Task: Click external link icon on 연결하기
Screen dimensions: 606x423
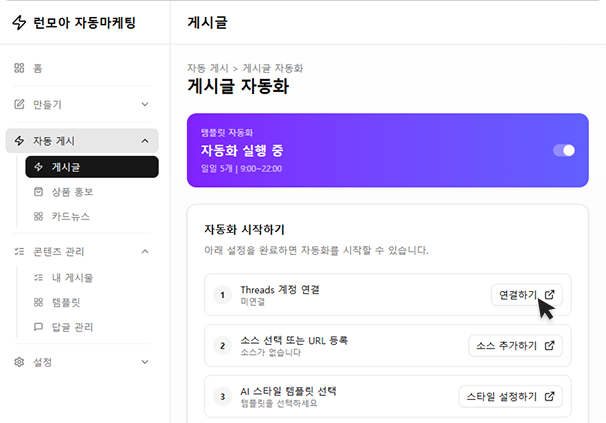Action: (549, 295)
